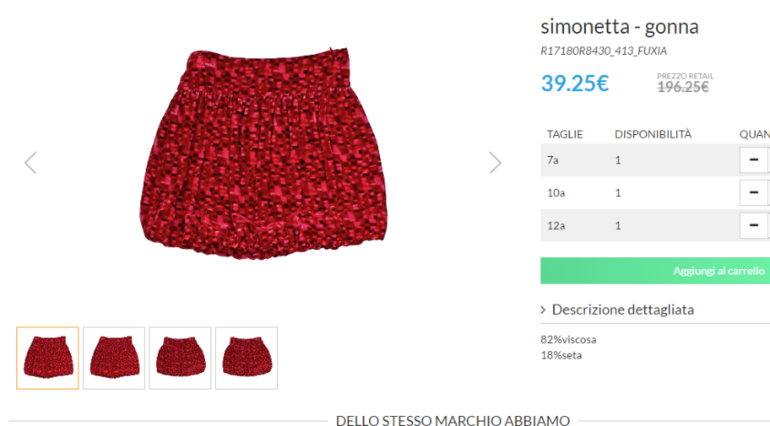This screenshot has height=426, width=770.
Task: Decrease quantity for size 7a
Action: 754,160
